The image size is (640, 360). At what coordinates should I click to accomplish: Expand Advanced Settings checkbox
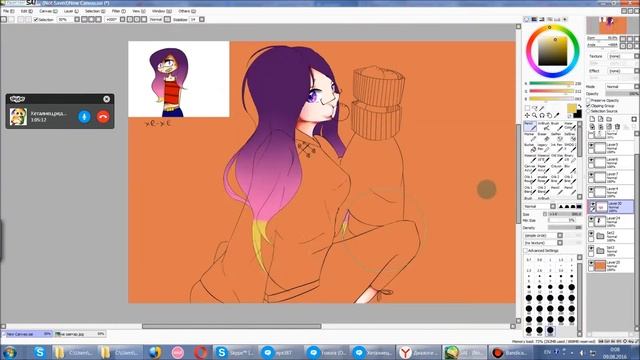point(526,251)
